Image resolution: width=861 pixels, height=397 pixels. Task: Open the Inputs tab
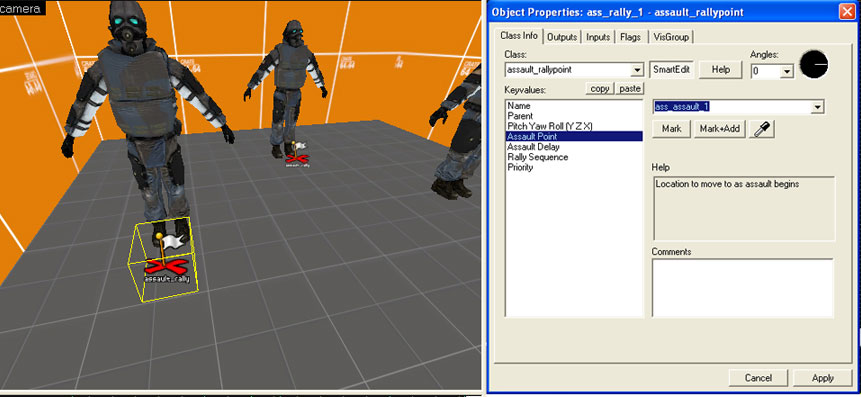click(598, 37)
